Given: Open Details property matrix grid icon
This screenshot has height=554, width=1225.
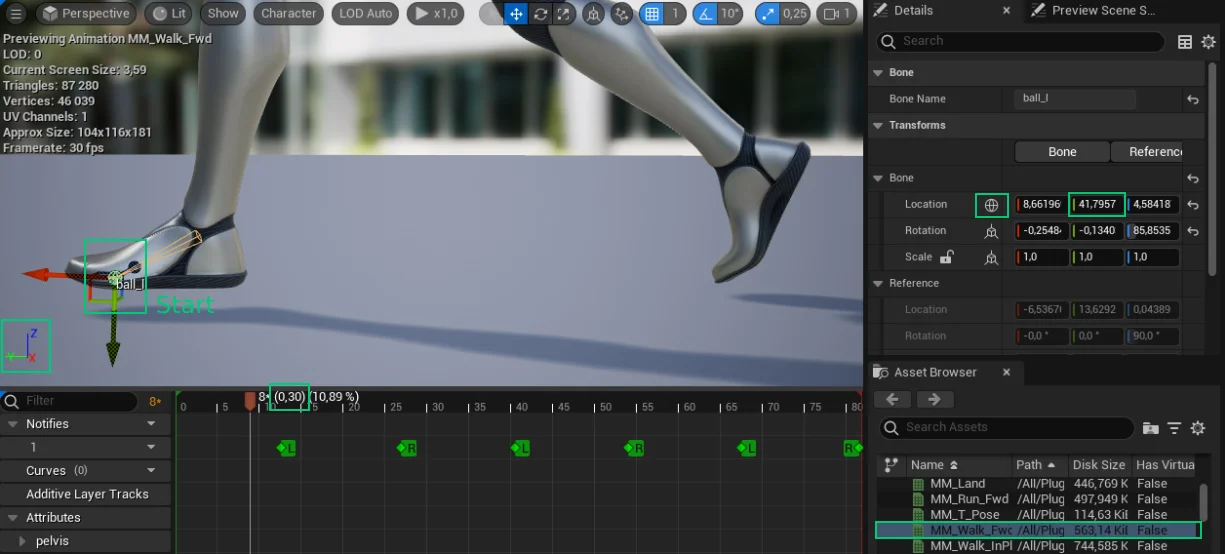Looking at the screenshot, I should (1185, 41).
